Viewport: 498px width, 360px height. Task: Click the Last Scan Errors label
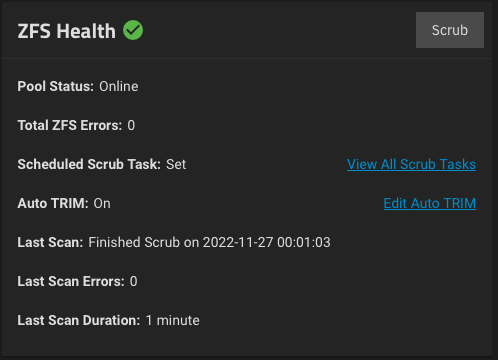tap(71, 281)
